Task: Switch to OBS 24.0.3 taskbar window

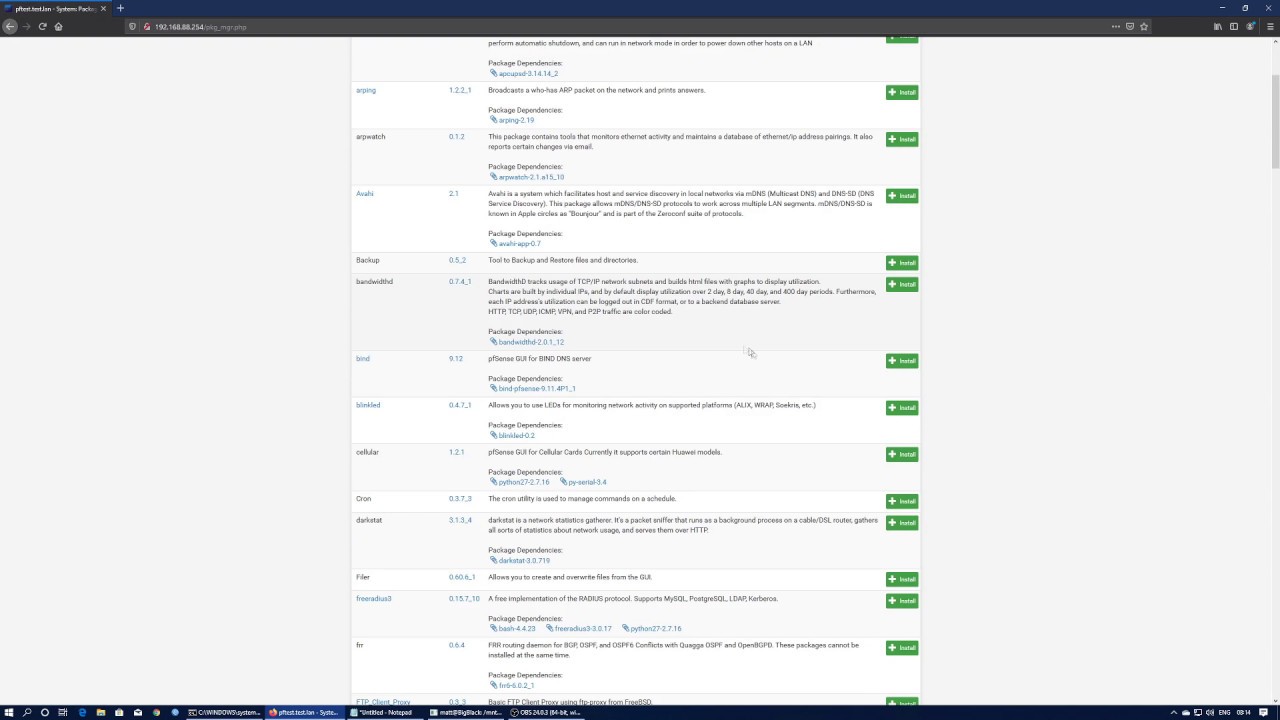Action: pyautogui.click(x=548, y=712)
